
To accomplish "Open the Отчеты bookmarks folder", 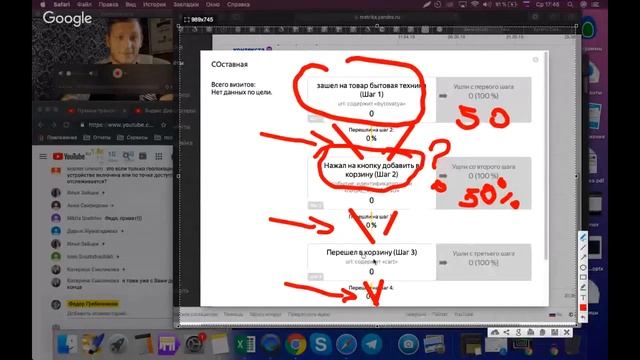I will (98, 138).
